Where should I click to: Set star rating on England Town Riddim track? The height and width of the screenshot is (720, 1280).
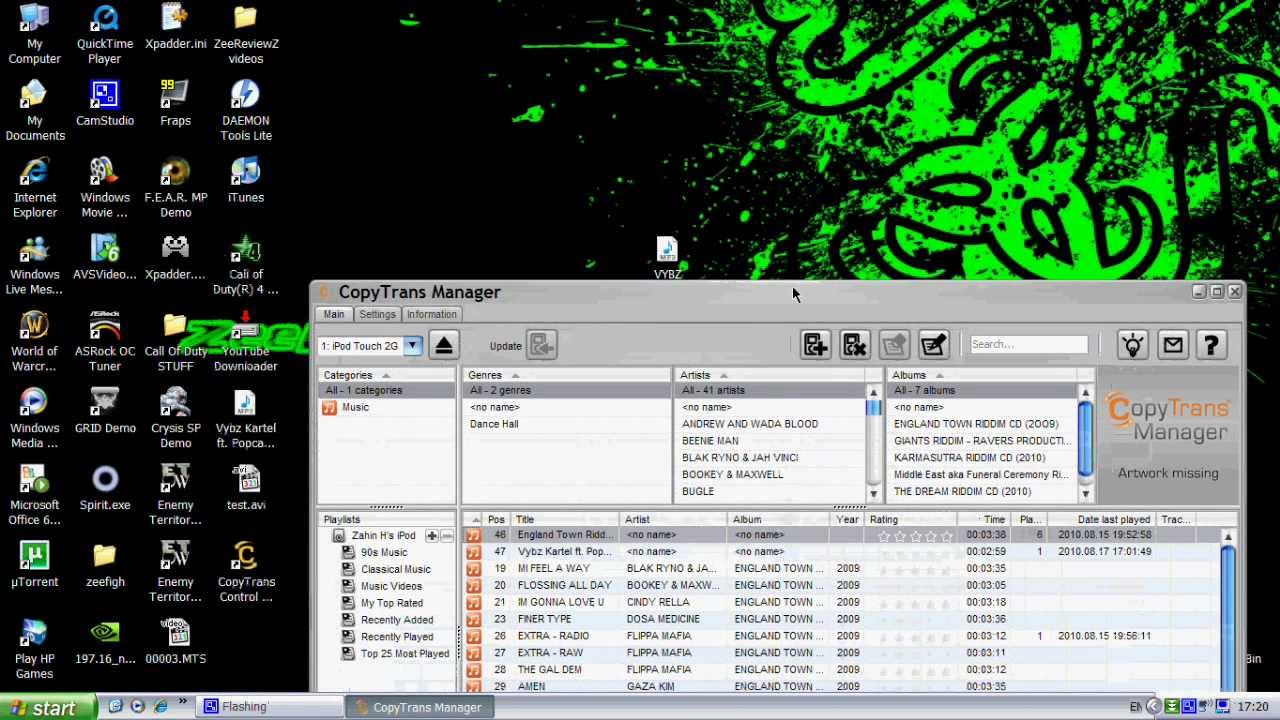click(915, 536)
